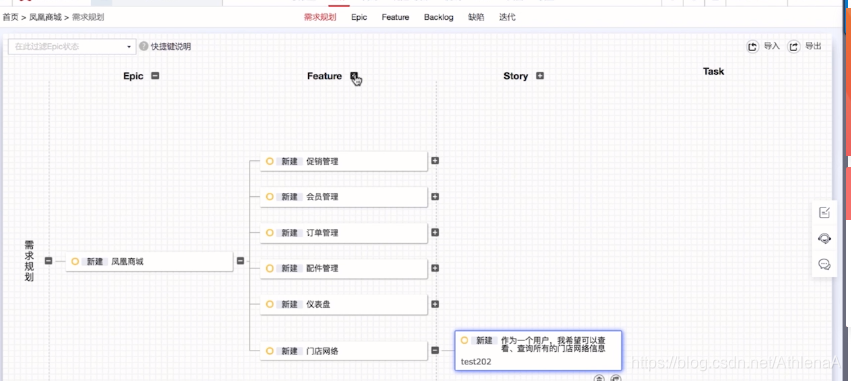851x381 pixels.
Task: Open the 迭代 tab
Action: pyautogui.click(x=507, y=17)
